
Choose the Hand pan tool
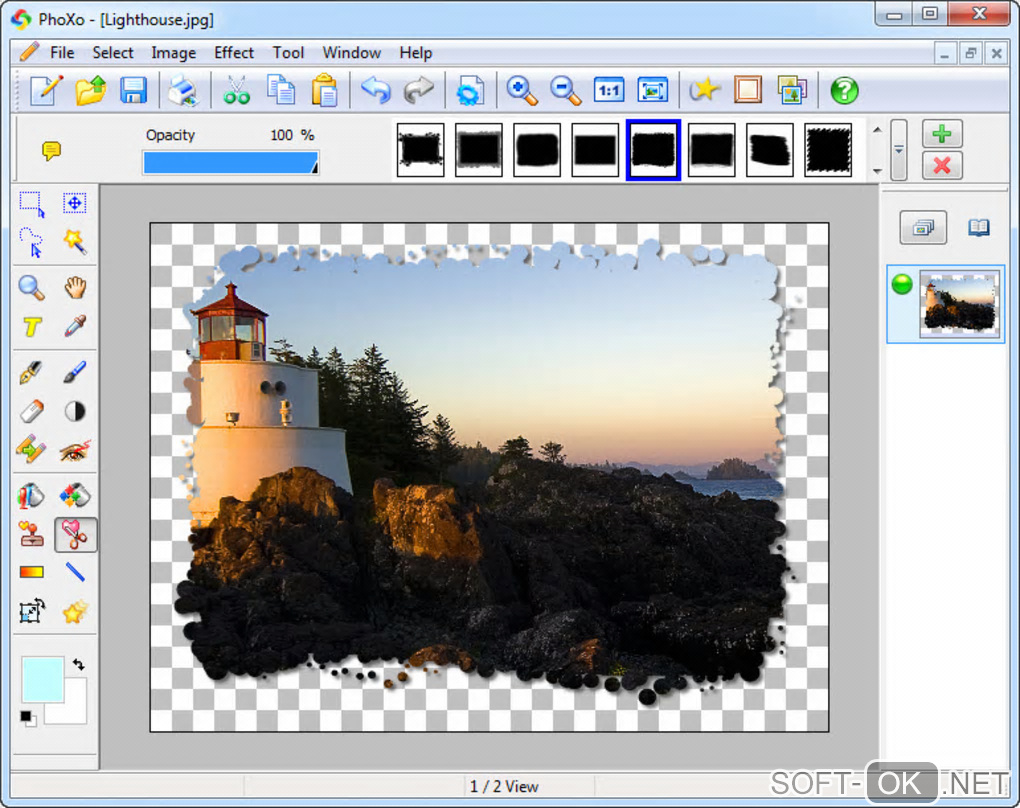point(75,288)
